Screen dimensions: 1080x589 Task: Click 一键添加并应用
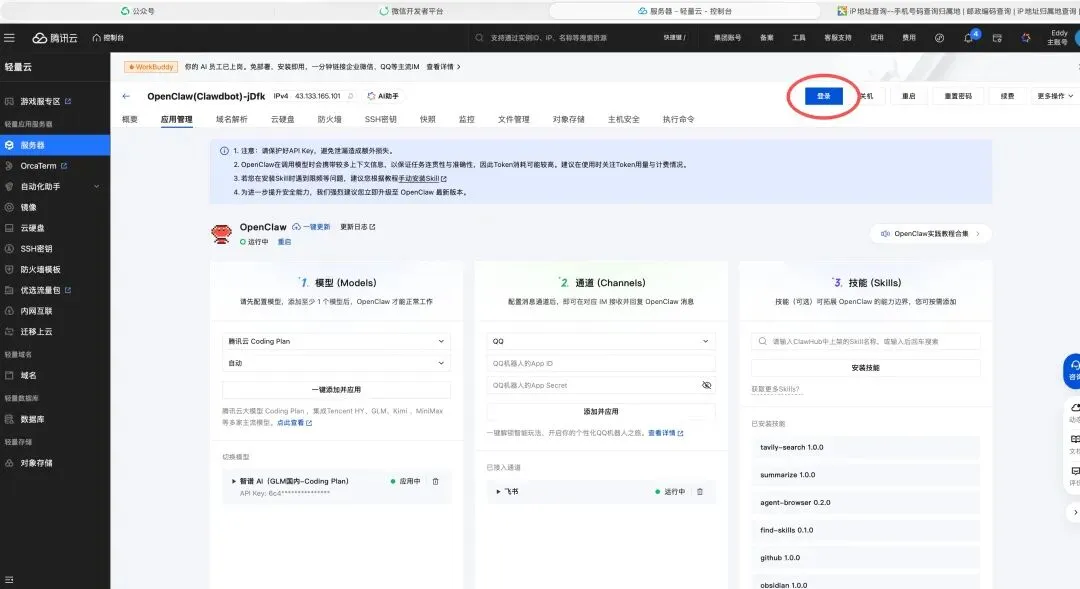click(x=336, y=389)
